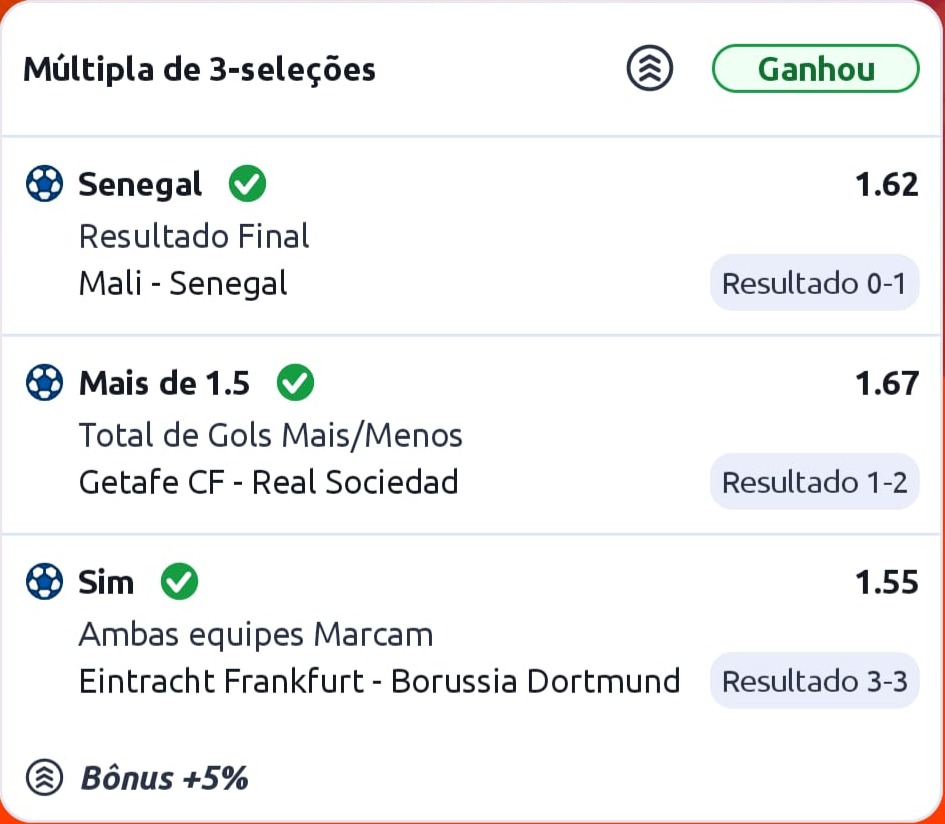
Task: Click the green checkmark beside Sim
Action: [179, 581]
